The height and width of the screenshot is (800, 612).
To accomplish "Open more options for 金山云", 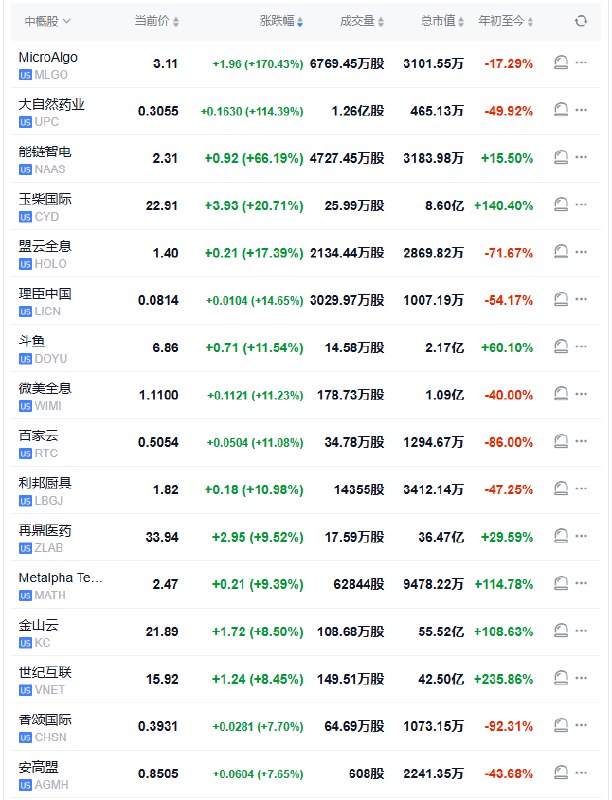I will pyautogui.click(x=581, y=631).
